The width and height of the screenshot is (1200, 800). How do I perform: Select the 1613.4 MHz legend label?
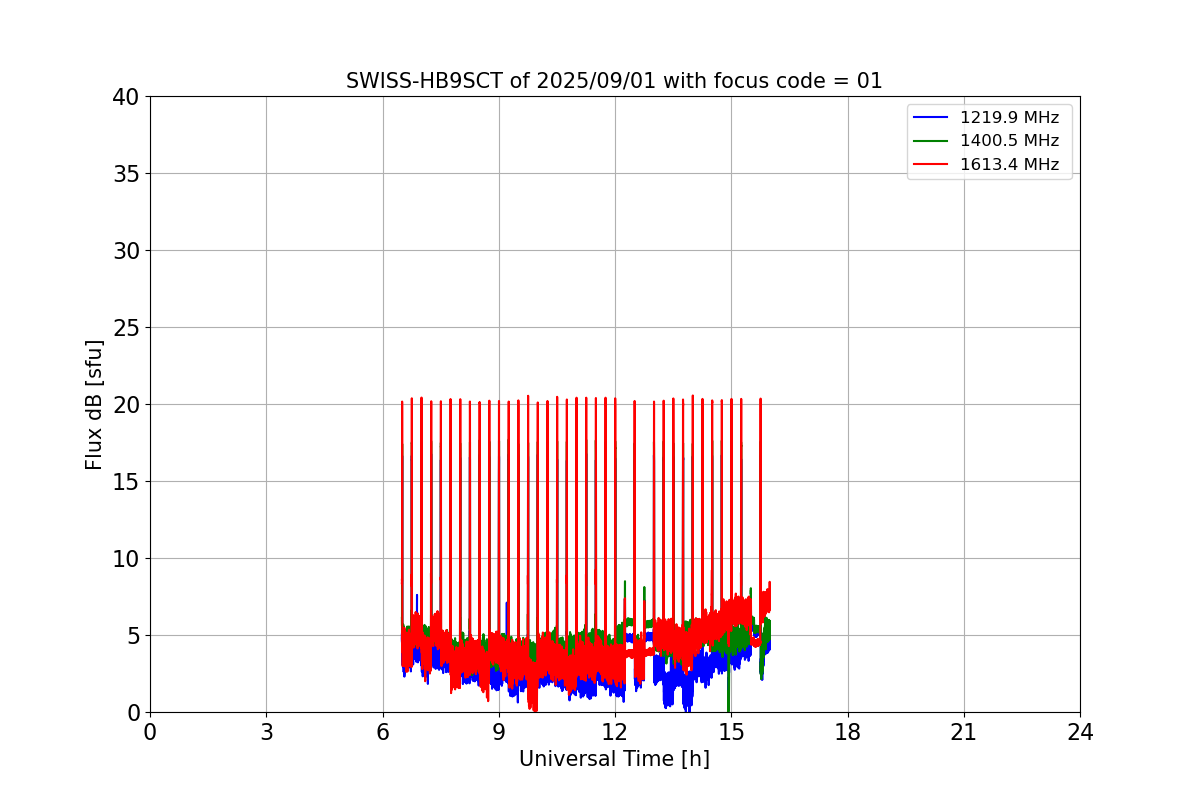coord(1009,165)
